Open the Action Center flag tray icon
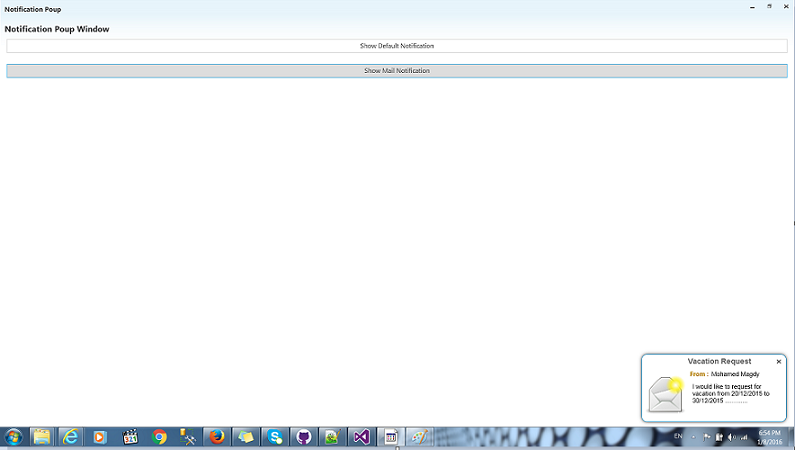 click(707, 437)
